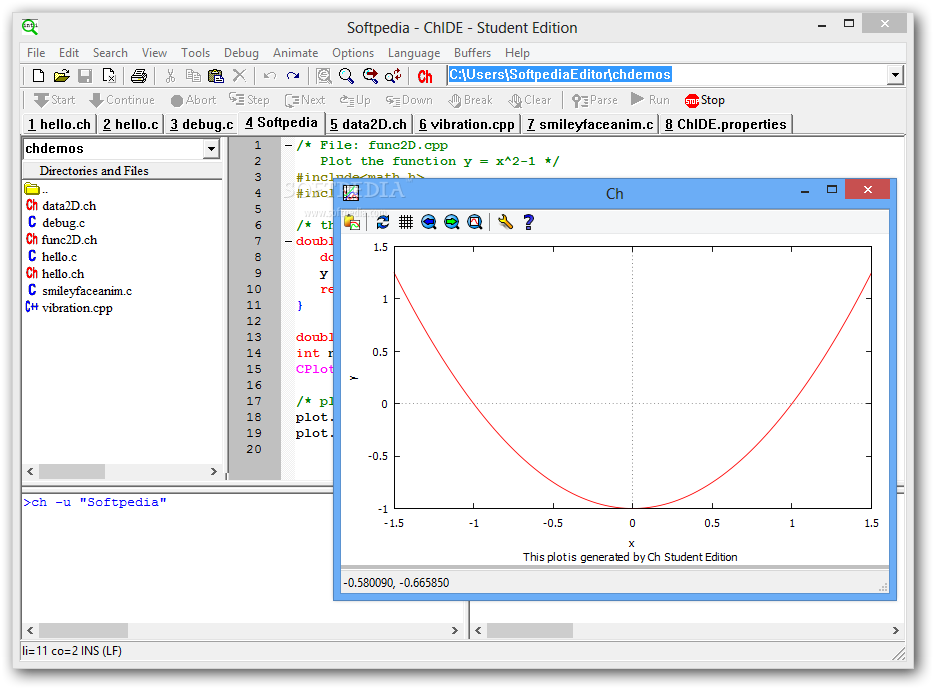Click the Abort button
This screenshot has width=934, height=689.
tap(193, 100)
